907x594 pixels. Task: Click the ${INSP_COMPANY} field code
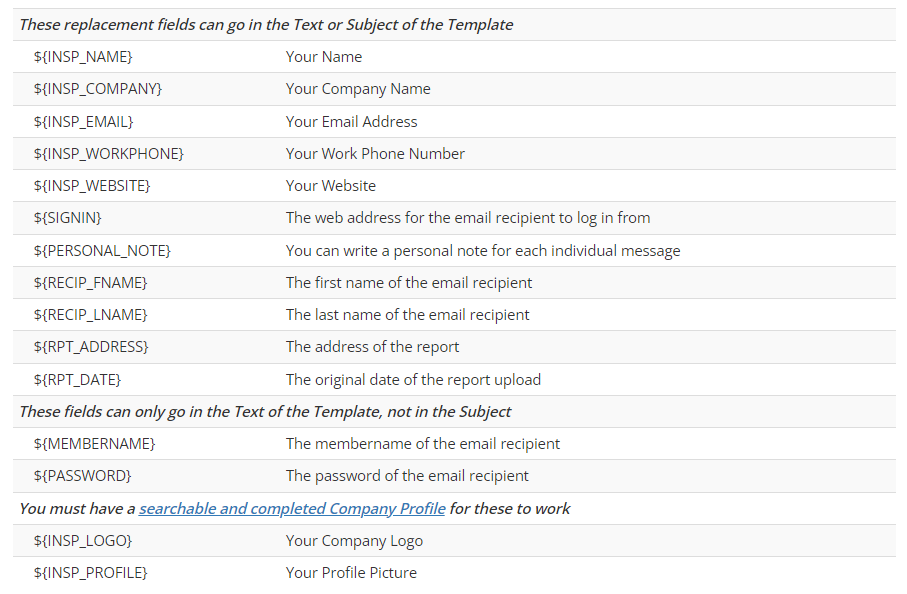tap(98, 88)
